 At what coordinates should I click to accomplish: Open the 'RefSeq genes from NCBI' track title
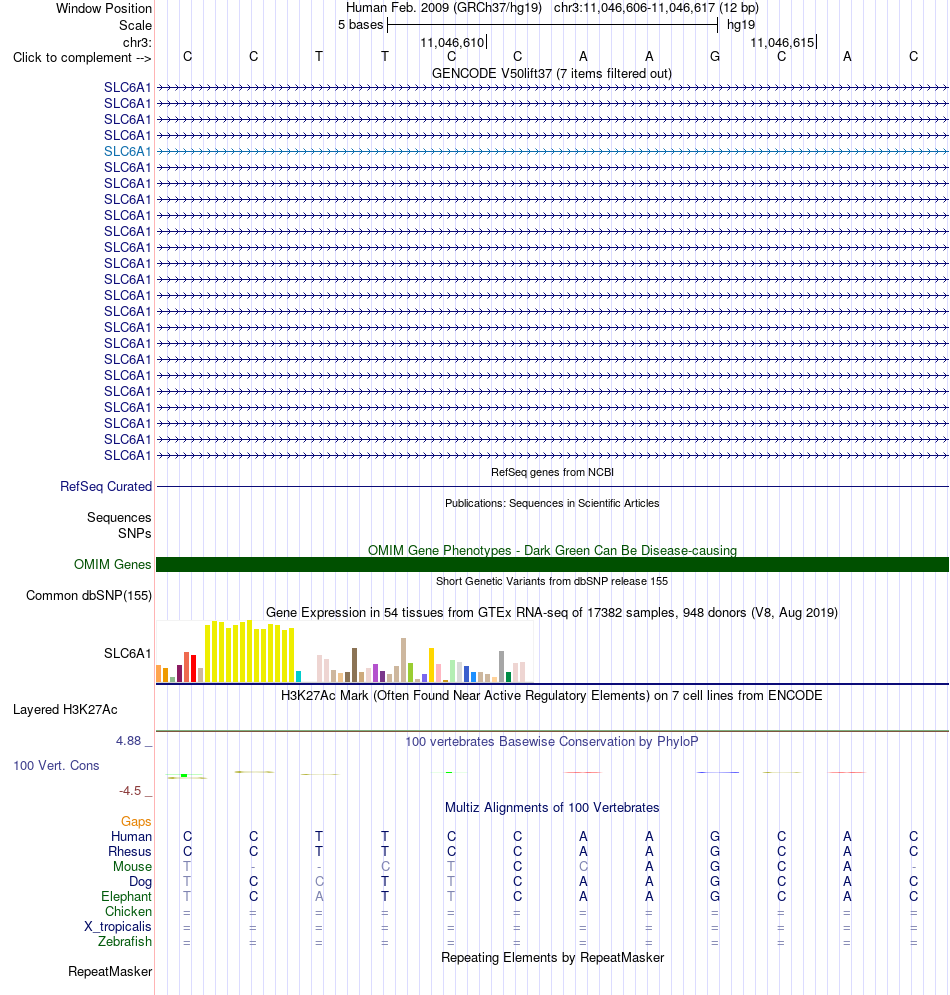[552, 472]
